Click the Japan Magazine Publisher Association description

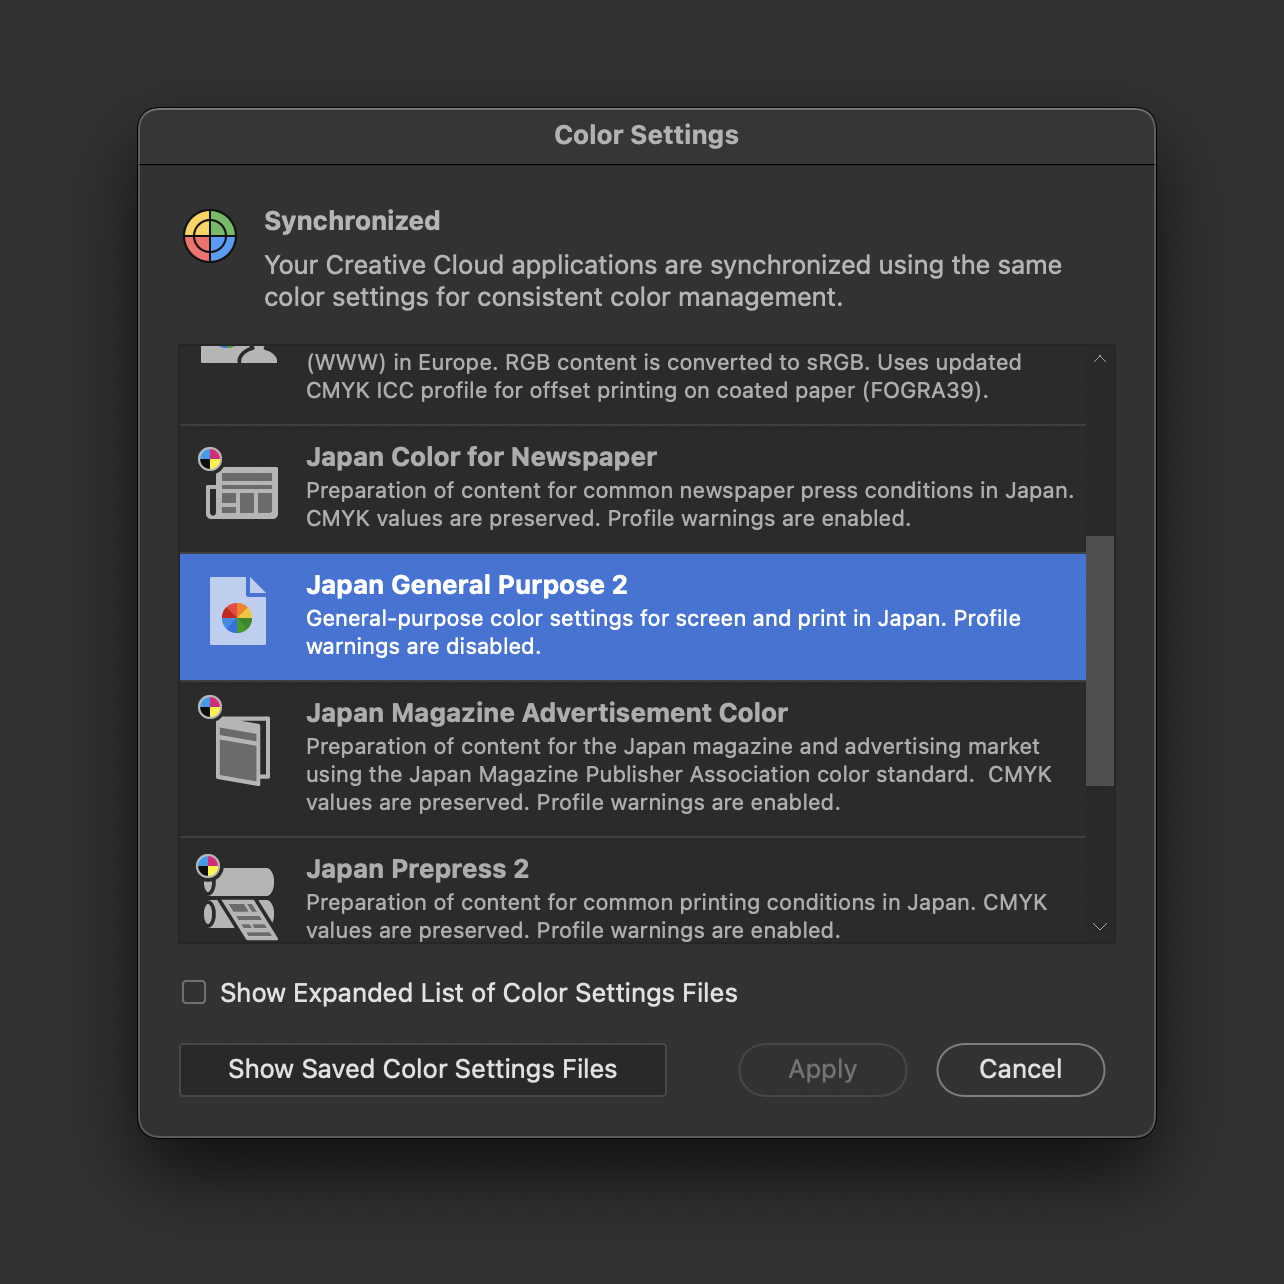pos(679,774)
